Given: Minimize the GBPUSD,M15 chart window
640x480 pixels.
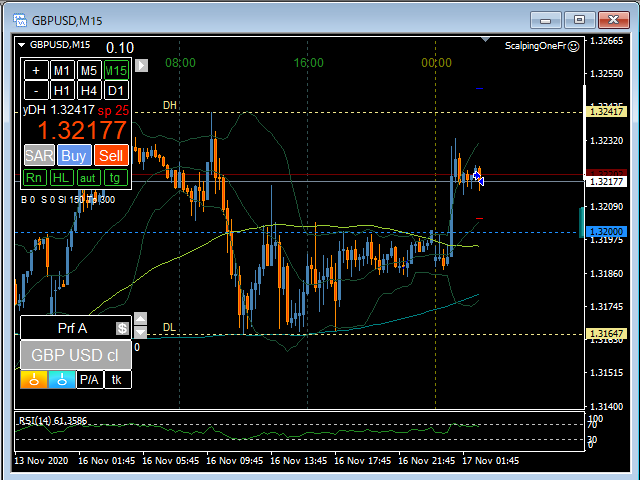Looking at the screenshot, I should (x=546, y=20).
